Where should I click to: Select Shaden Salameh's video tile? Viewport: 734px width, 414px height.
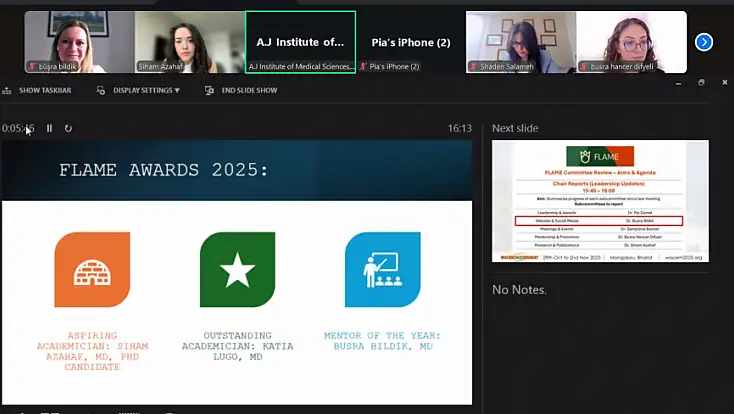point(520,42)
